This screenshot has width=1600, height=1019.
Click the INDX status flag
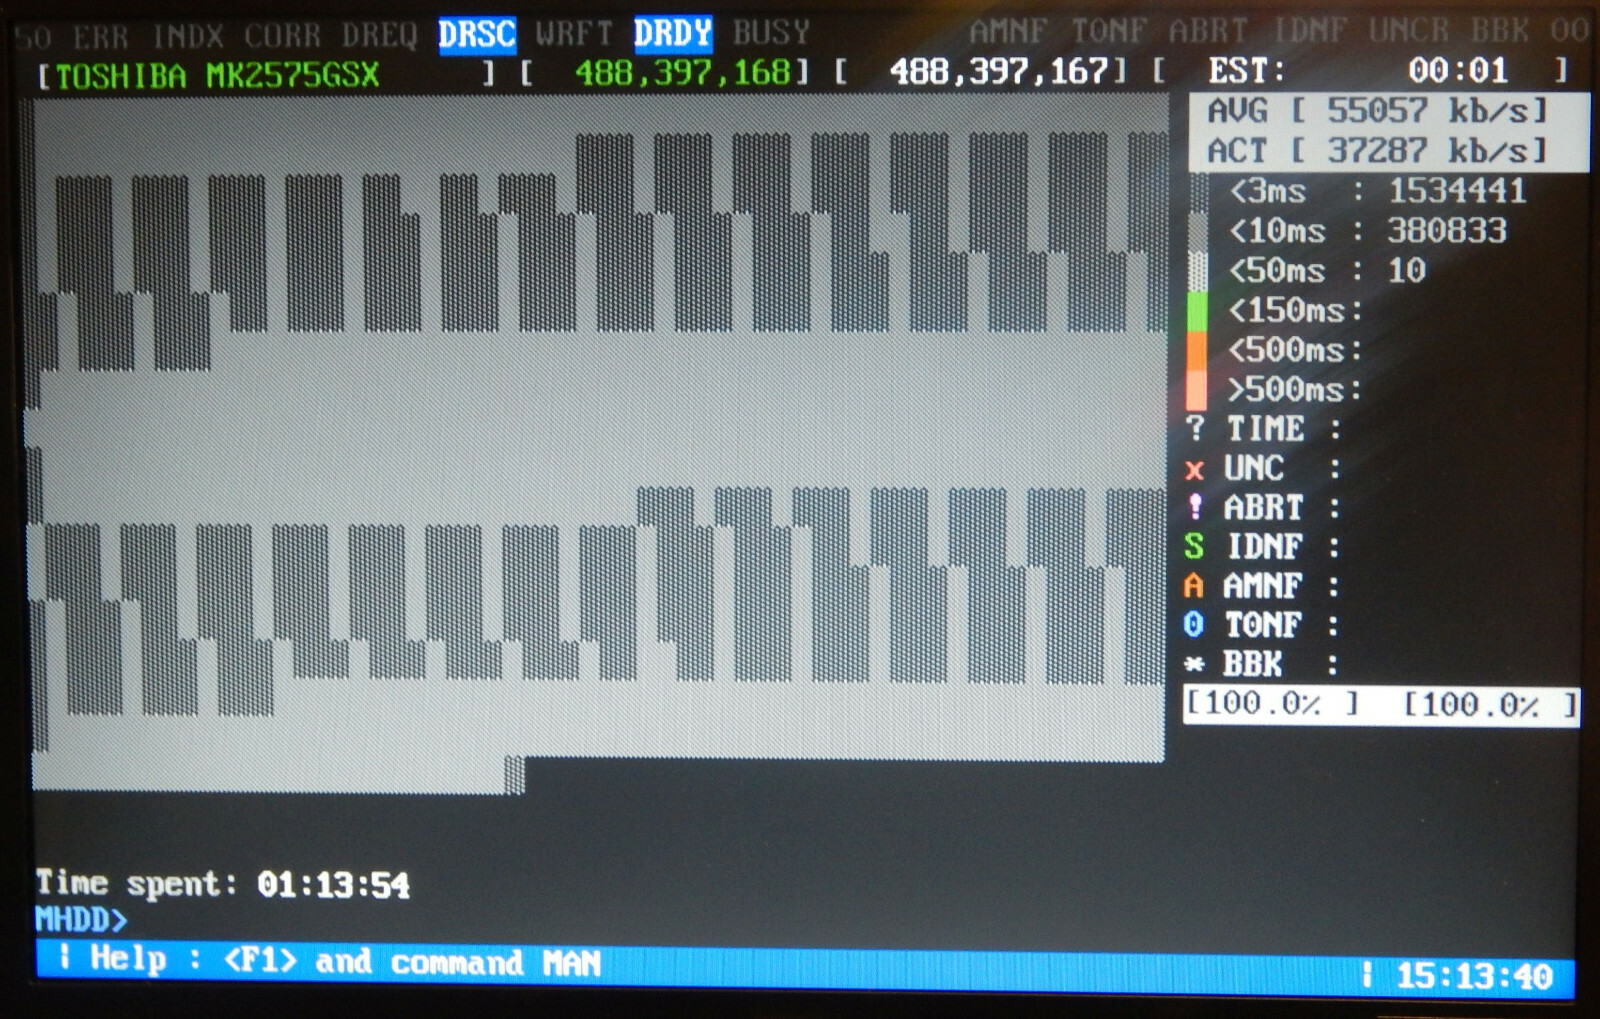pyautogui.click(x=187, y=37)
